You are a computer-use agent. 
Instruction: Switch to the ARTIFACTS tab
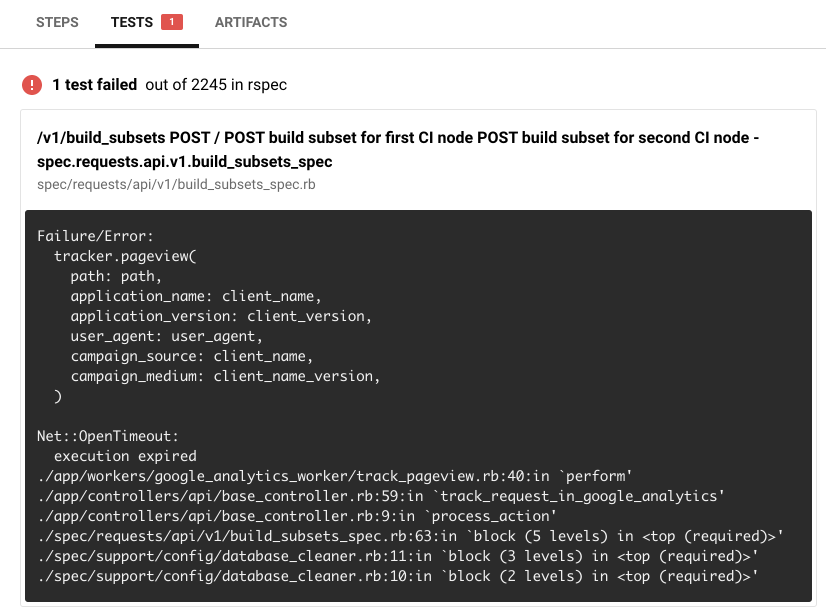point(251,22)
